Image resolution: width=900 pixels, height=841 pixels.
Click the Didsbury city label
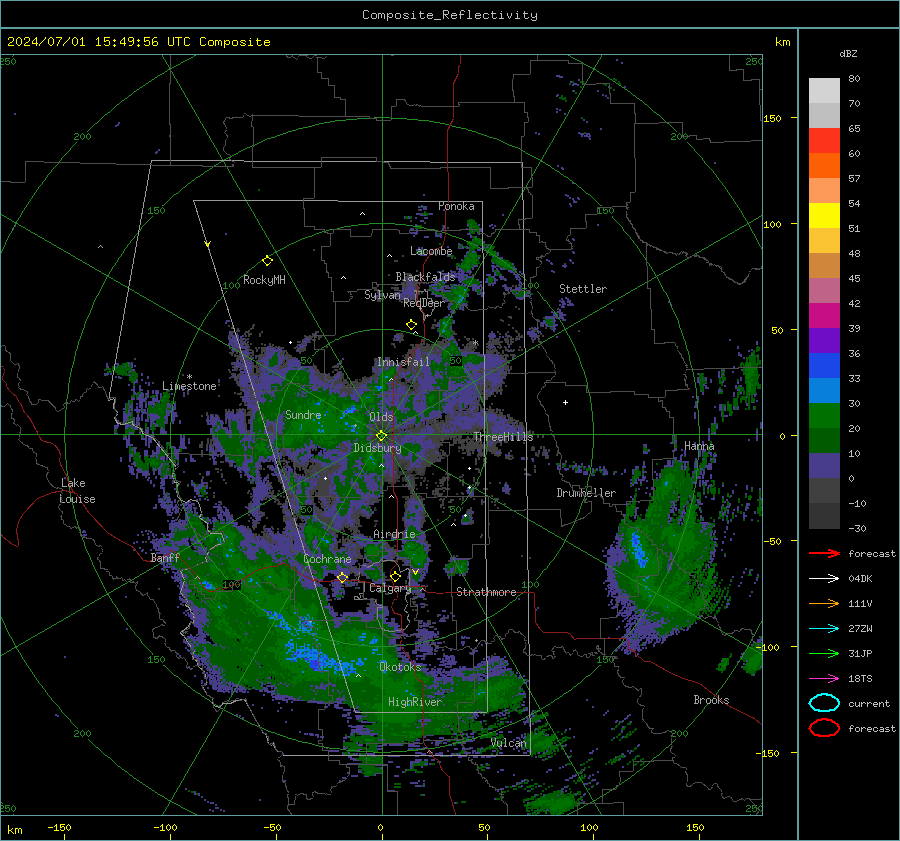[x=377, y=448]
